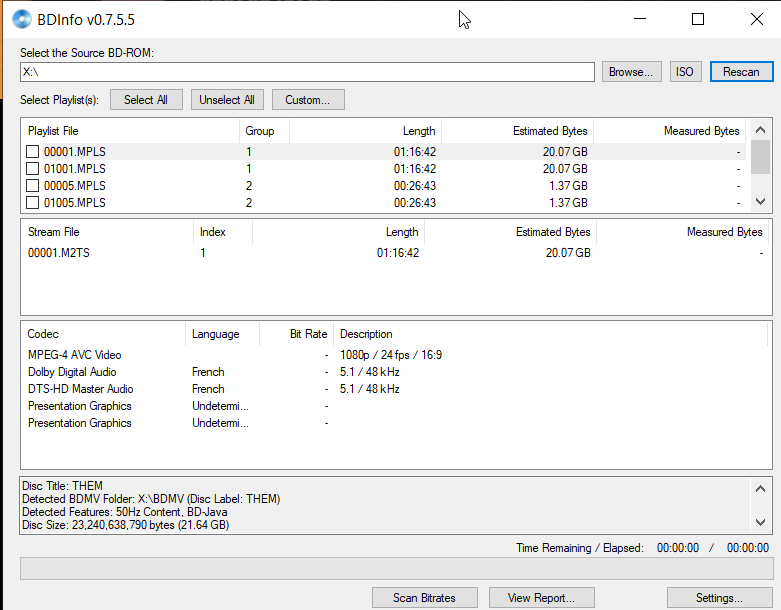Check the 01001.MPLS playlist checkbox

click(32, 168)
